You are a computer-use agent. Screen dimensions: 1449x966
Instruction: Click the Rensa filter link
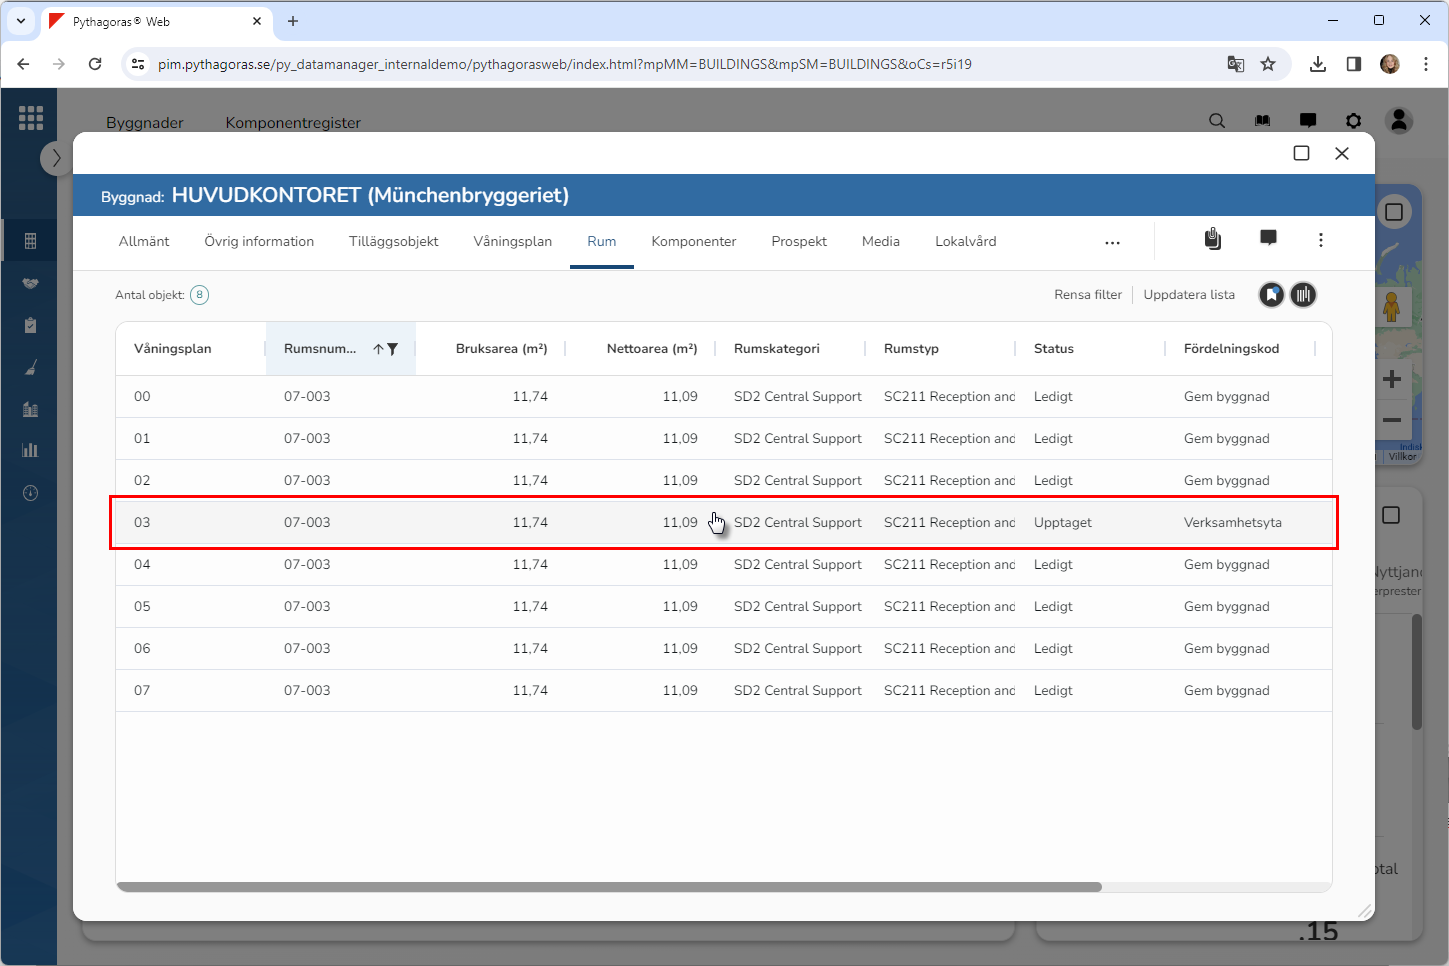1087,295
